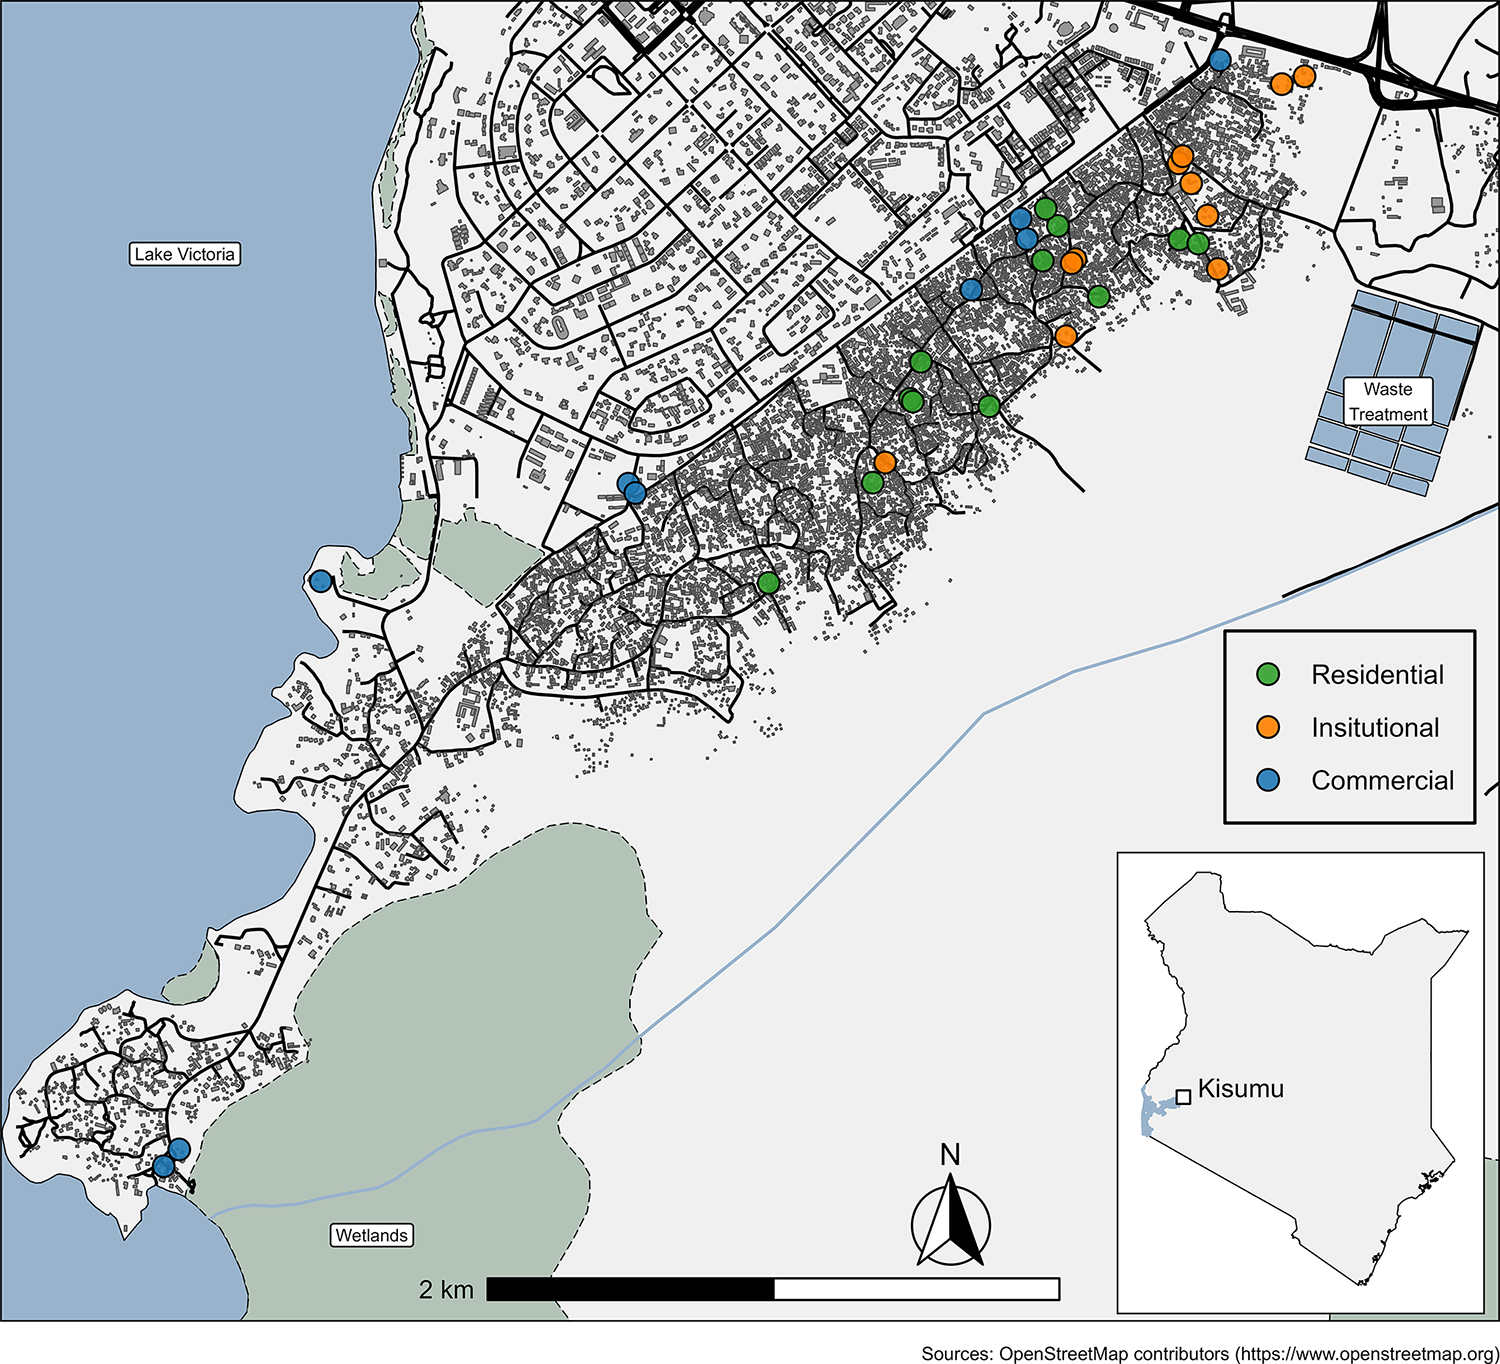Viewport: 1500px width, 1364px height.
Task: Click the blue marker beside the top-right highway
Action: [x=1219, y=60]
